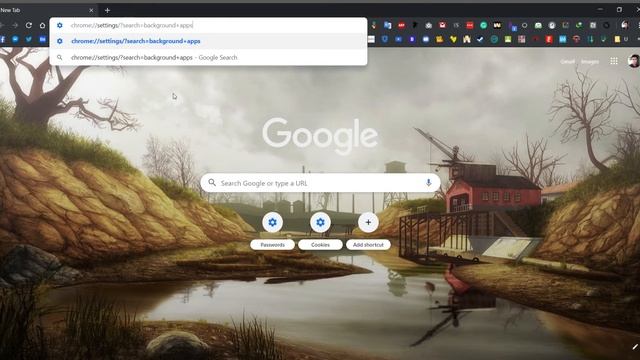Screen dimensions: 640x360
Task: Restore the browser window size
Action: pos(619,9)
